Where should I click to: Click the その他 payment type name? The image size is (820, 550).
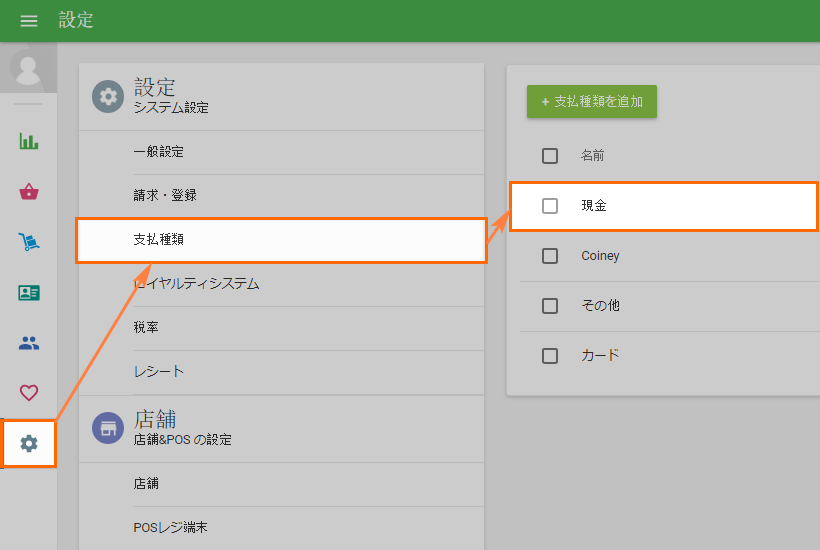click(x=600, y=305)
